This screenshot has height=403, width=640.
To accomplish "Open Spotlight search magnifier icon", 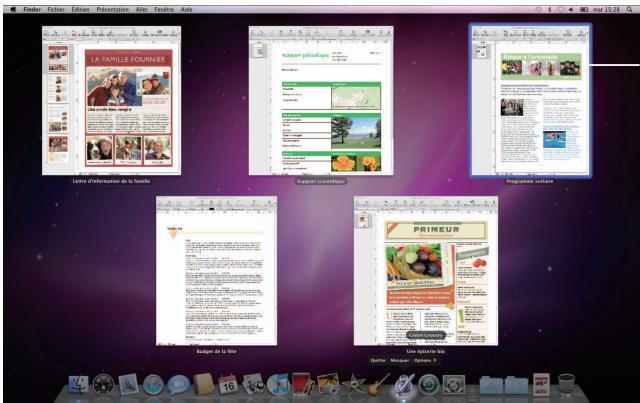I will pyautogui.click(x=629, y=9).
